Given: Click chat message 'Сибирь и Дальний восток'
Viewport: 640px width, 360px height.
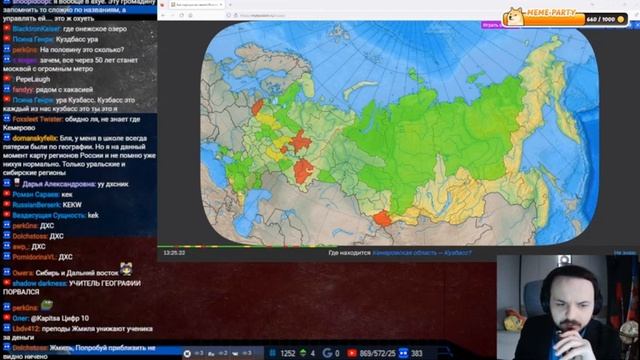Looking at the screenshot, I should coord(77,273).
